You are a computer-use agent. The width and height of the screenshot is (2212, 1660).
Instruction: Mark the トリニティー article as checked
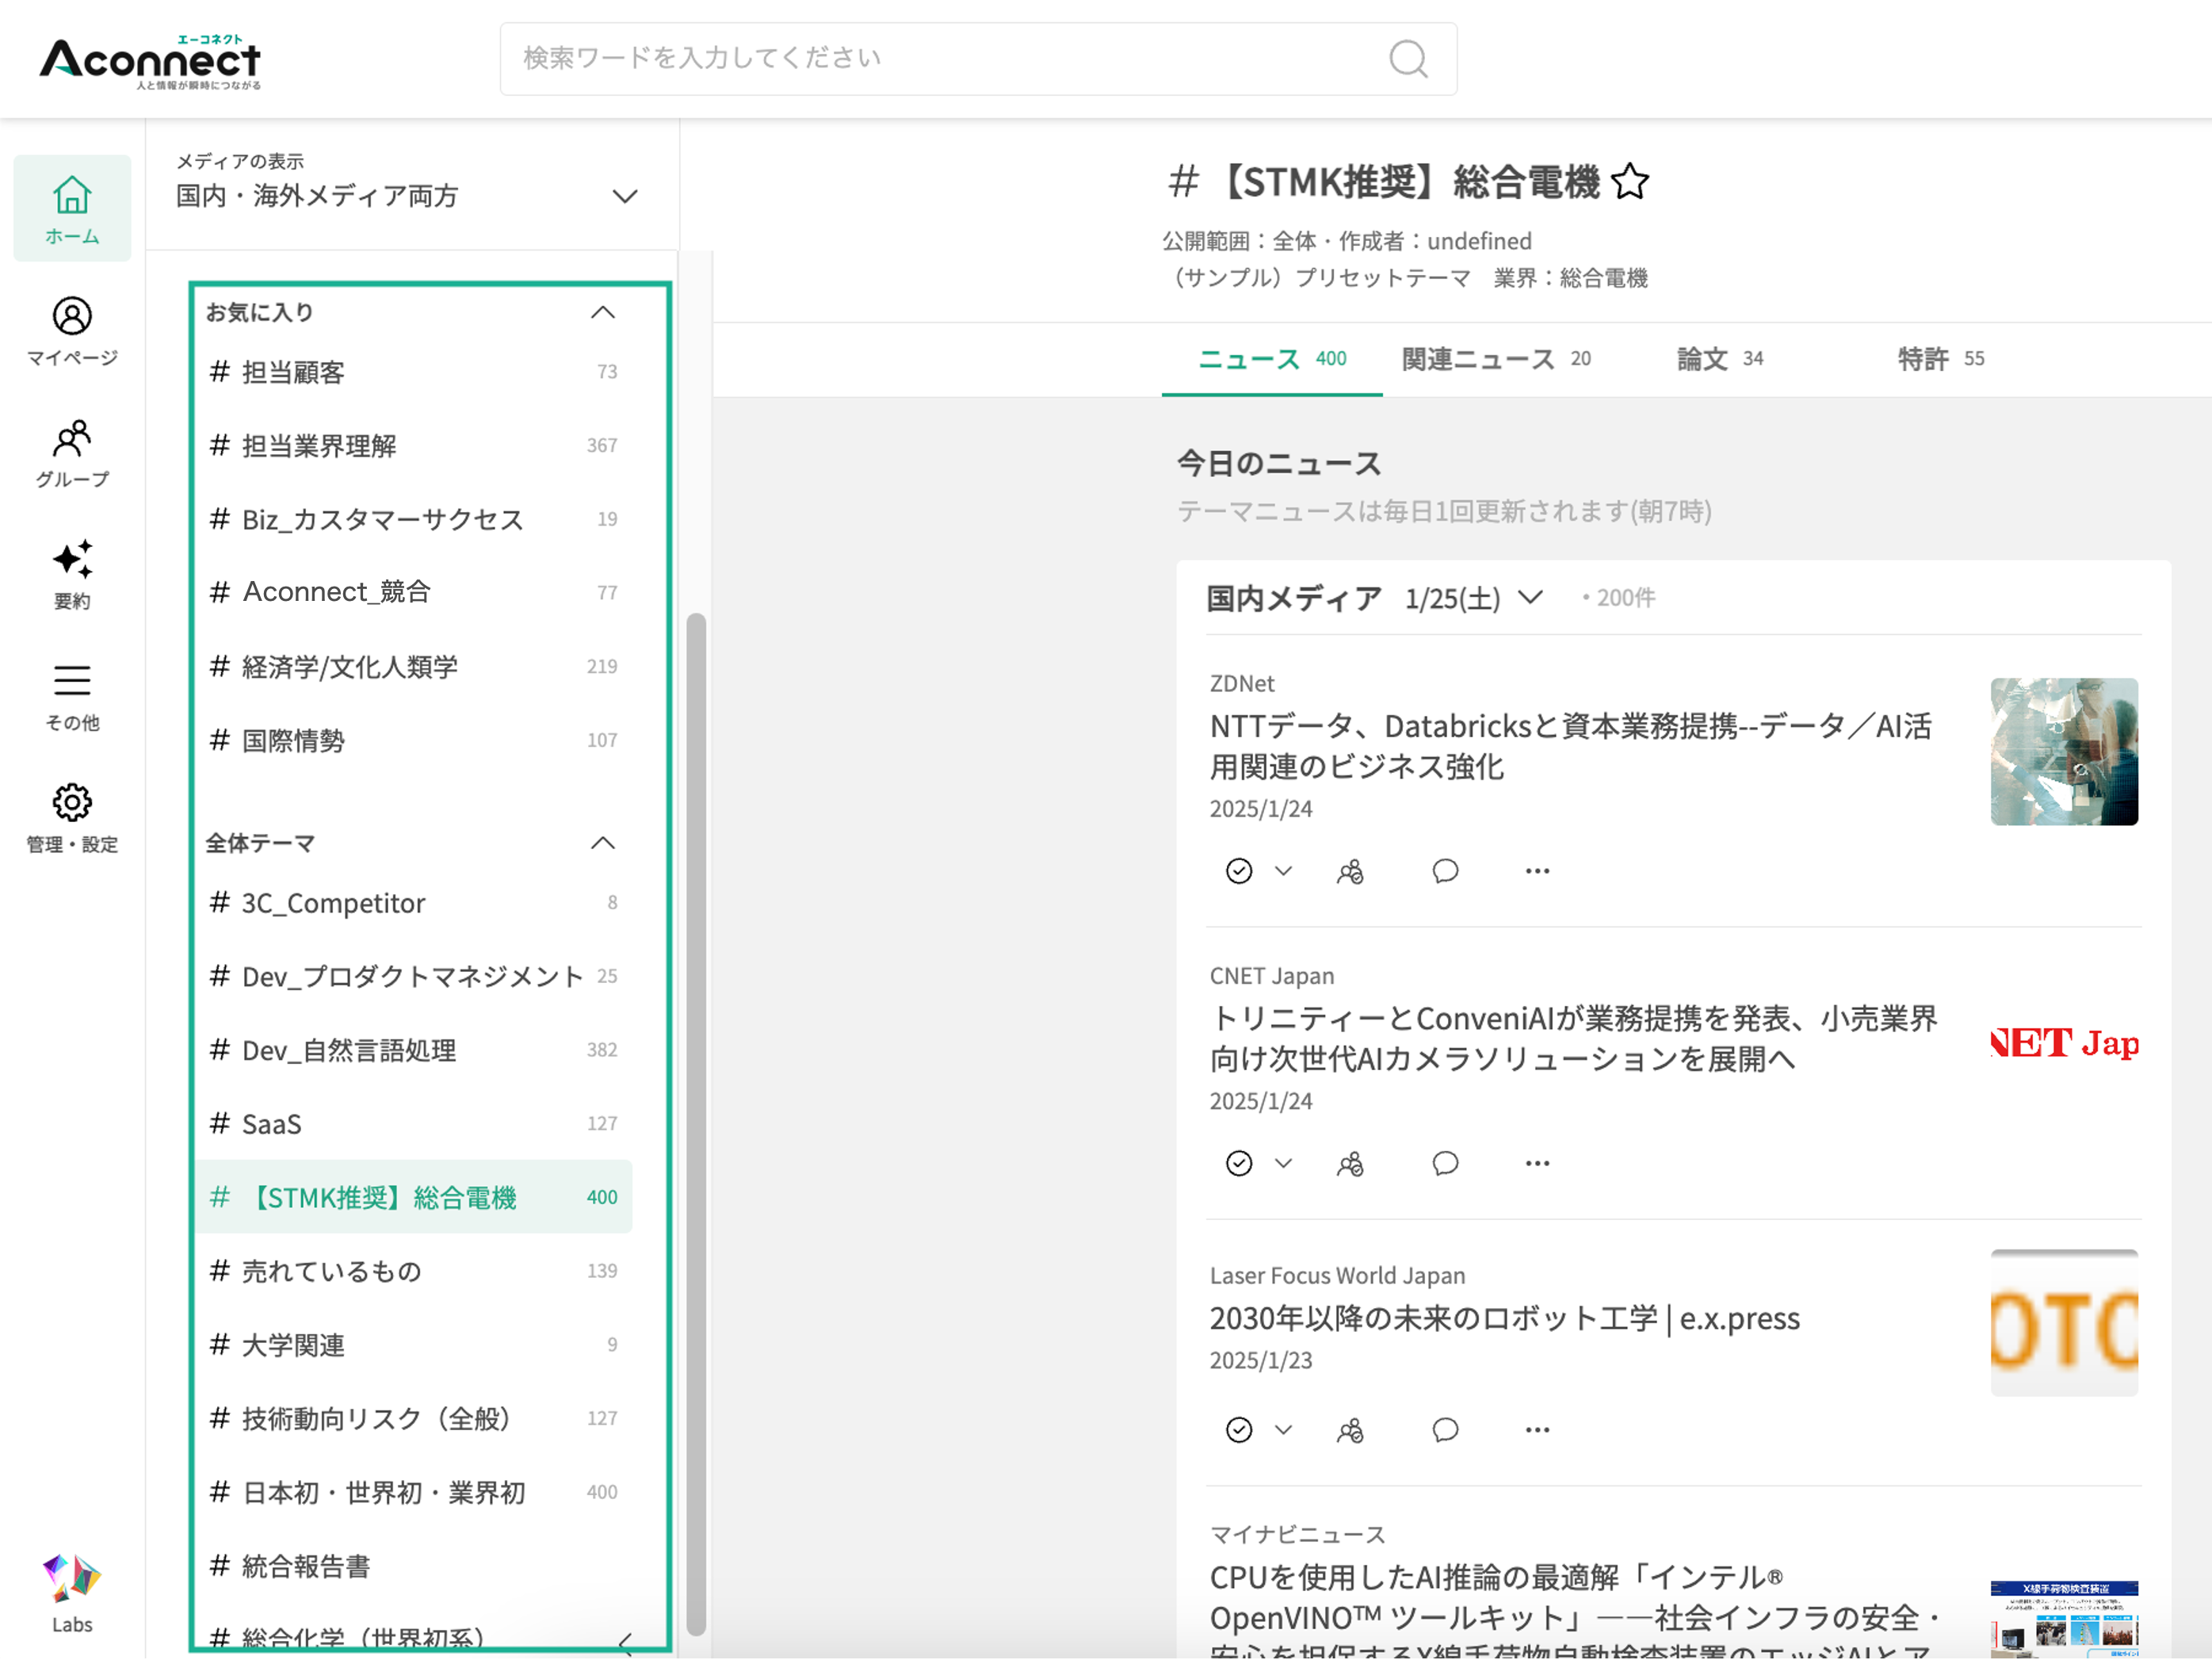coord(1239,1163)
